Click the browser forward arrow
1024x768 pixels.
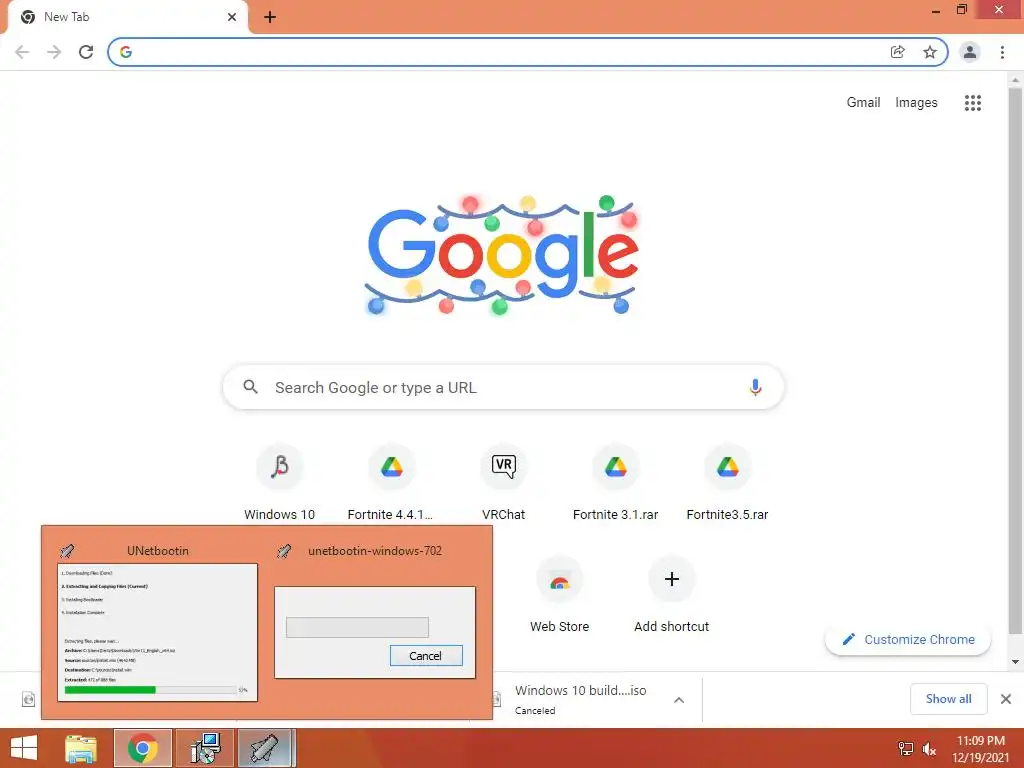54,52
